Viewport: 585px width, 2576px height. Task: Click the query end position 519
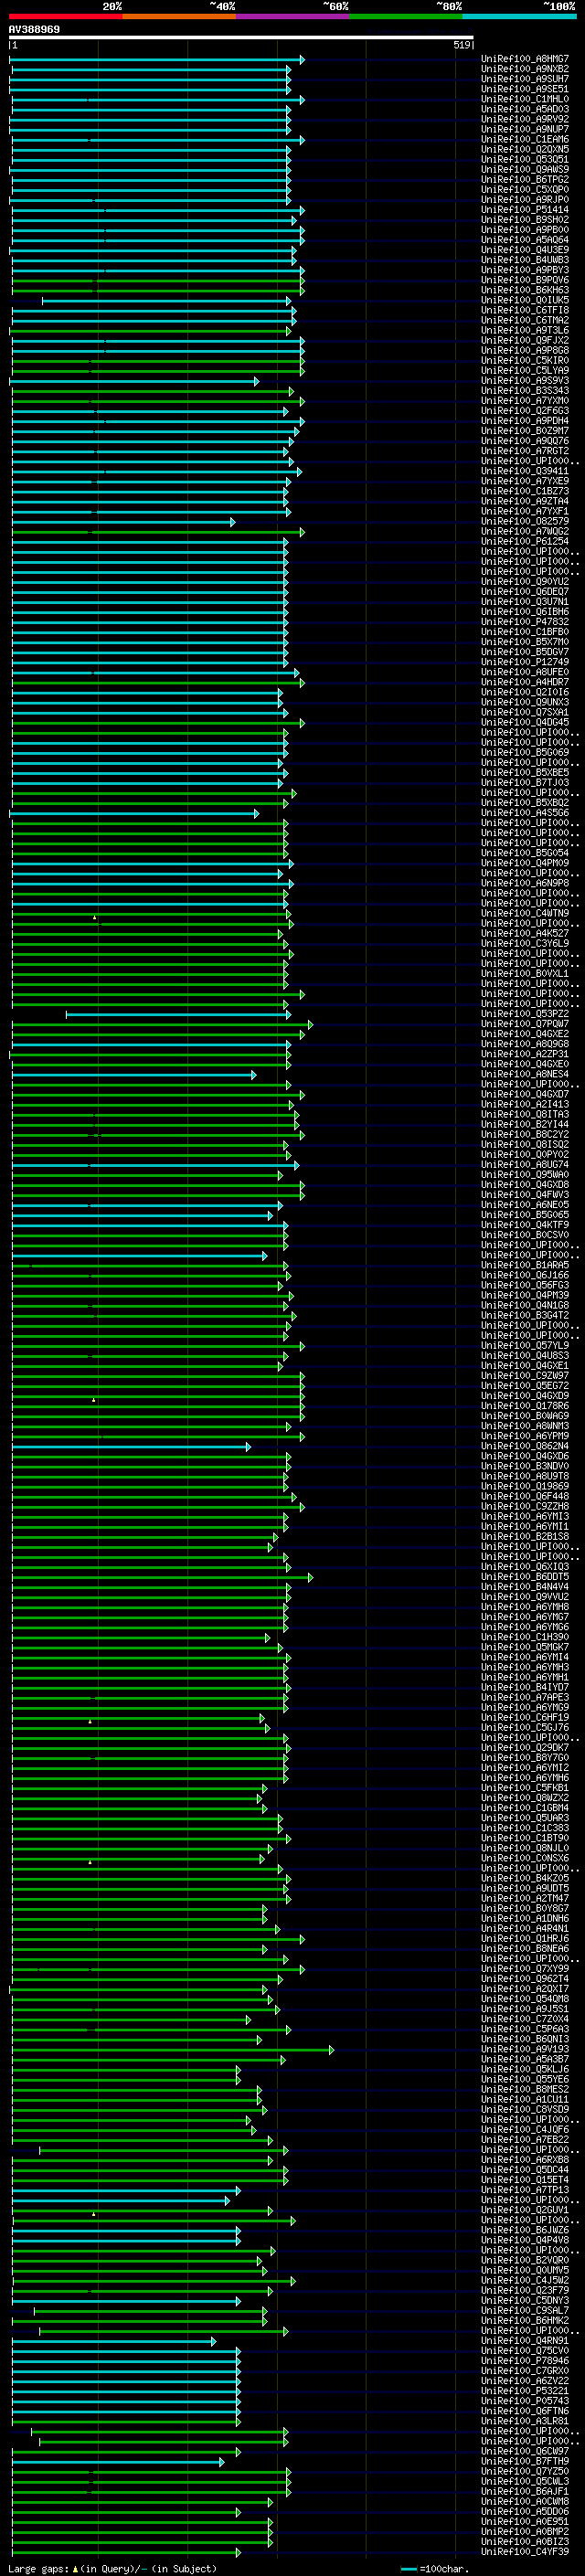point(461,45)
